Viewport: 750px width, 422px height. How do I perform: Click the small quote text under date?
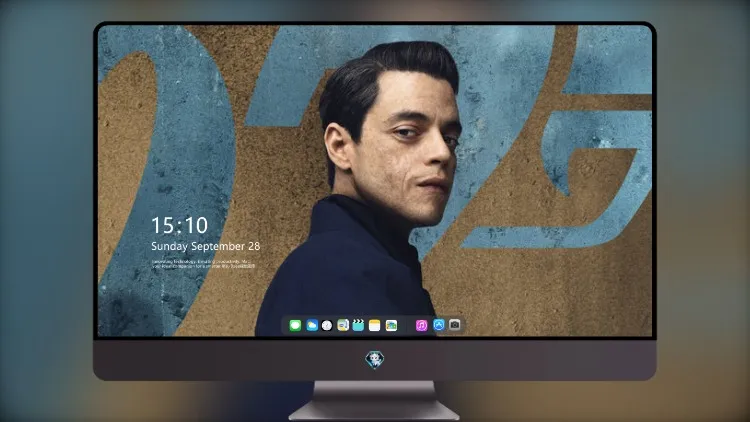[x=203, y=264]
